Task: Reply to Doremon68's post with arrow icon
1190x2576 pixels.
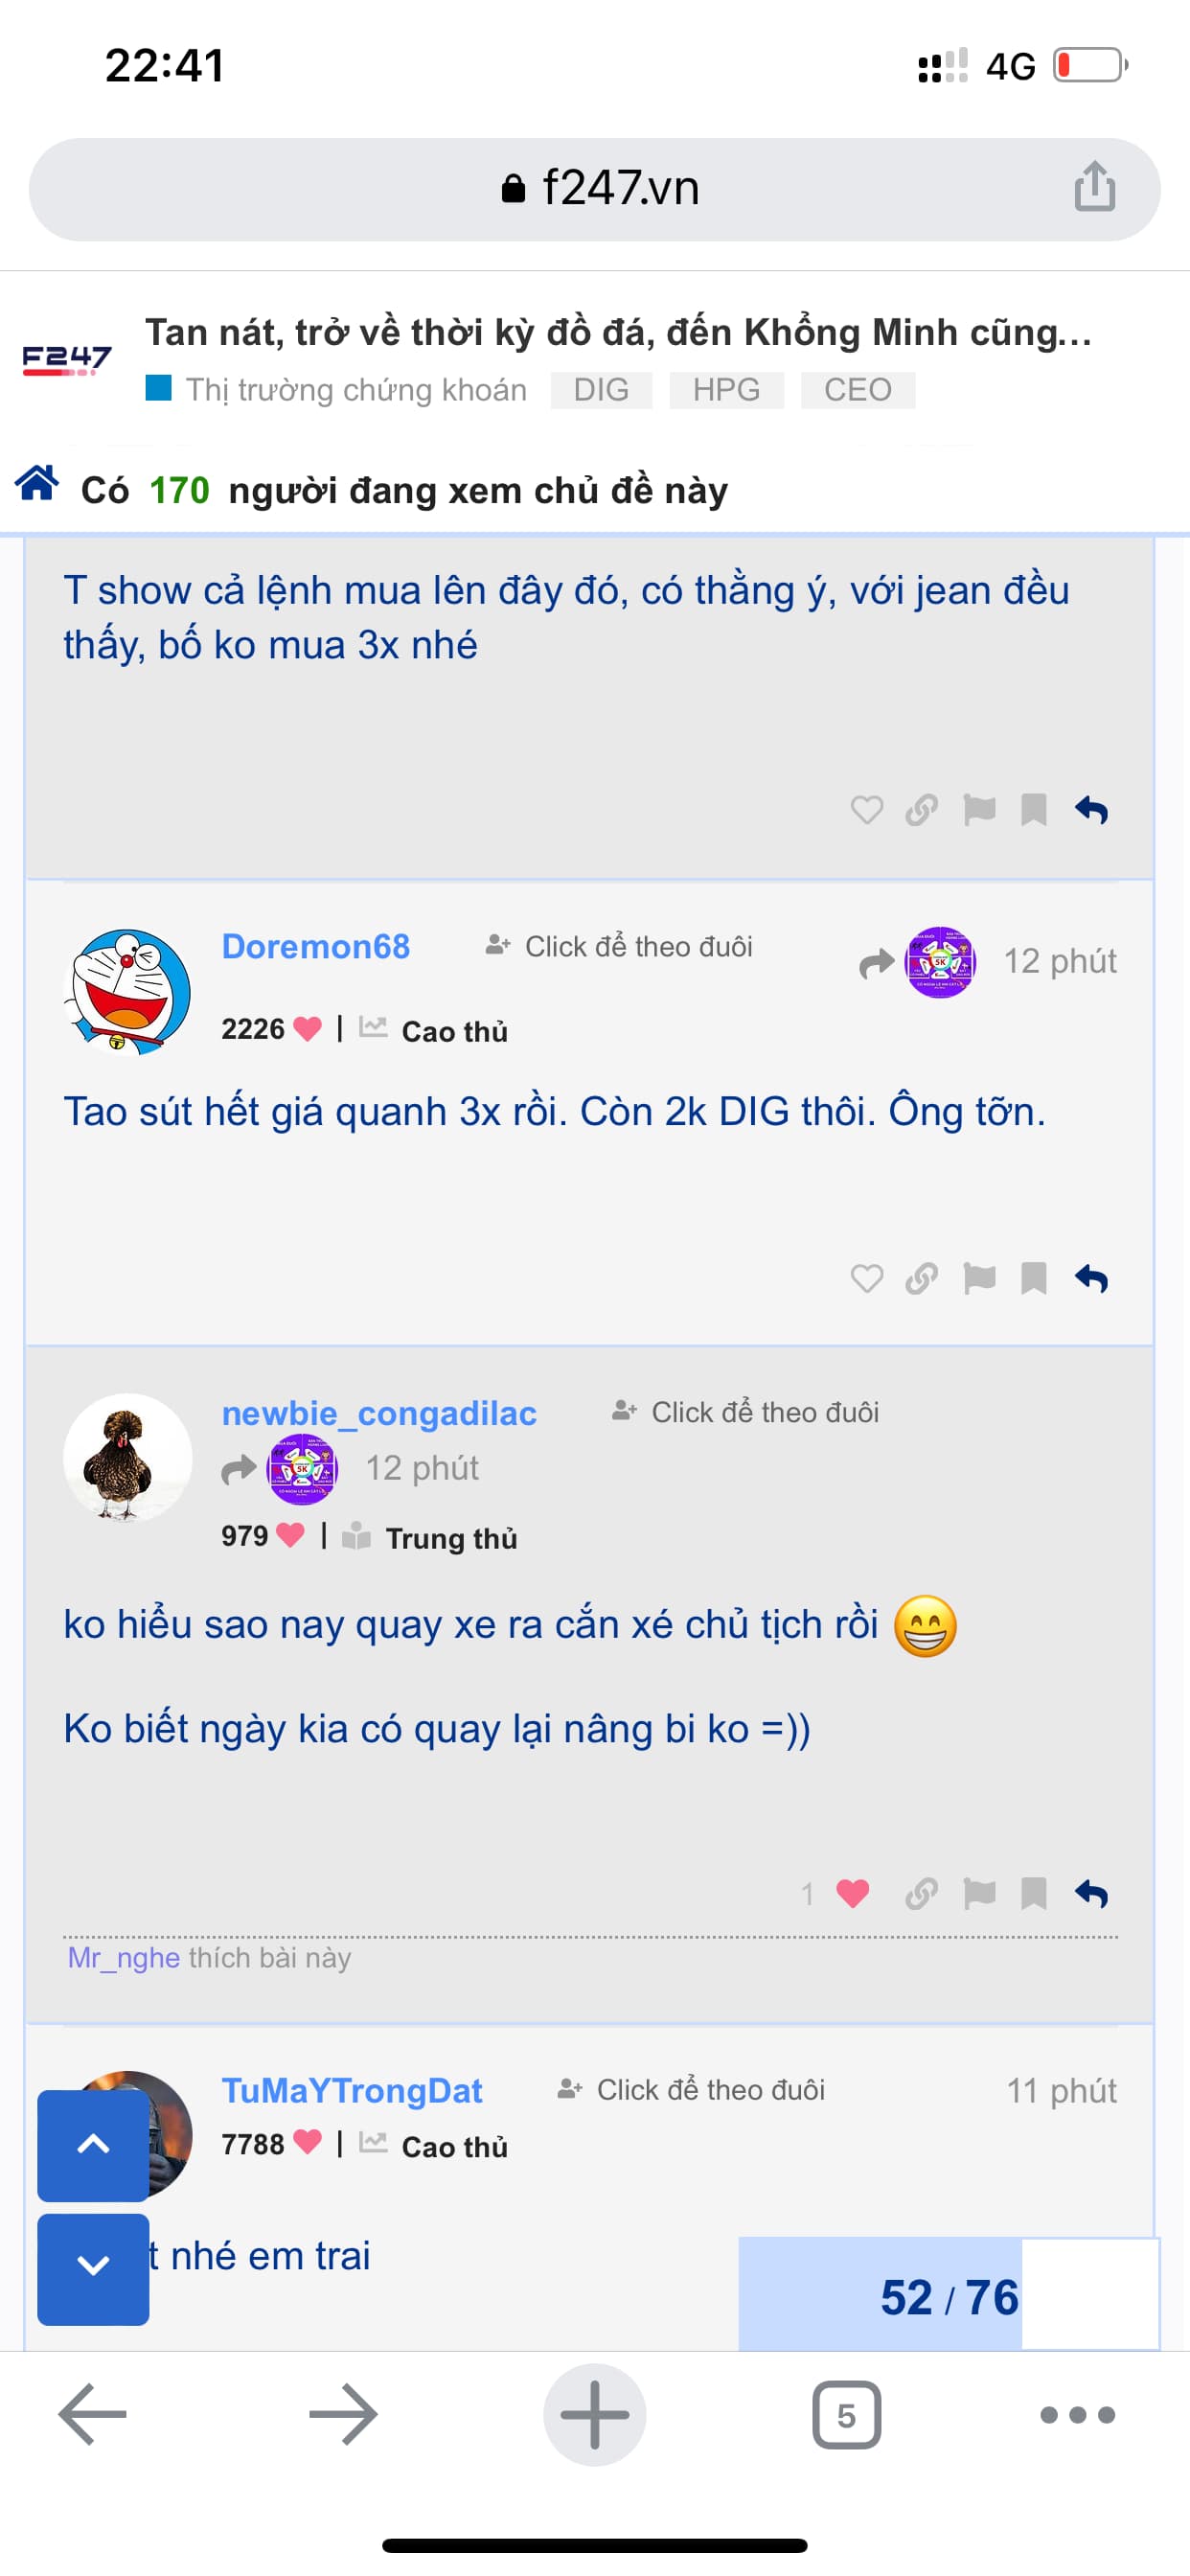Action: click(1091, 1278)
